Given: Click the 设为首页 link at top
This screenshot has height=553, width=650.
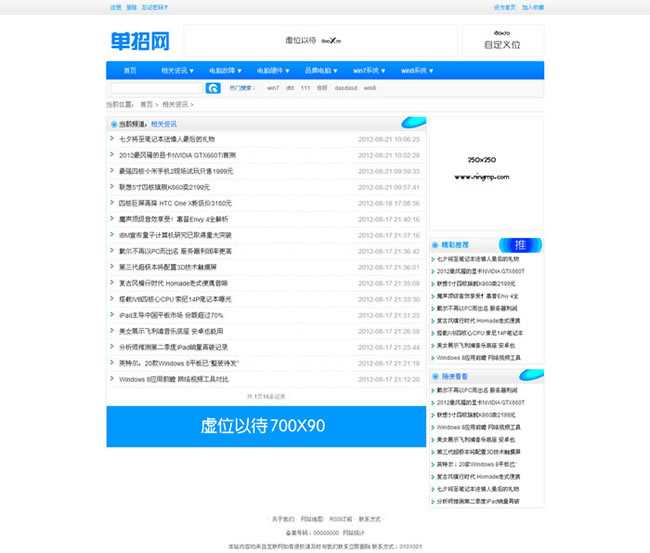Looking at the screenshot, I should coord(505,7).
